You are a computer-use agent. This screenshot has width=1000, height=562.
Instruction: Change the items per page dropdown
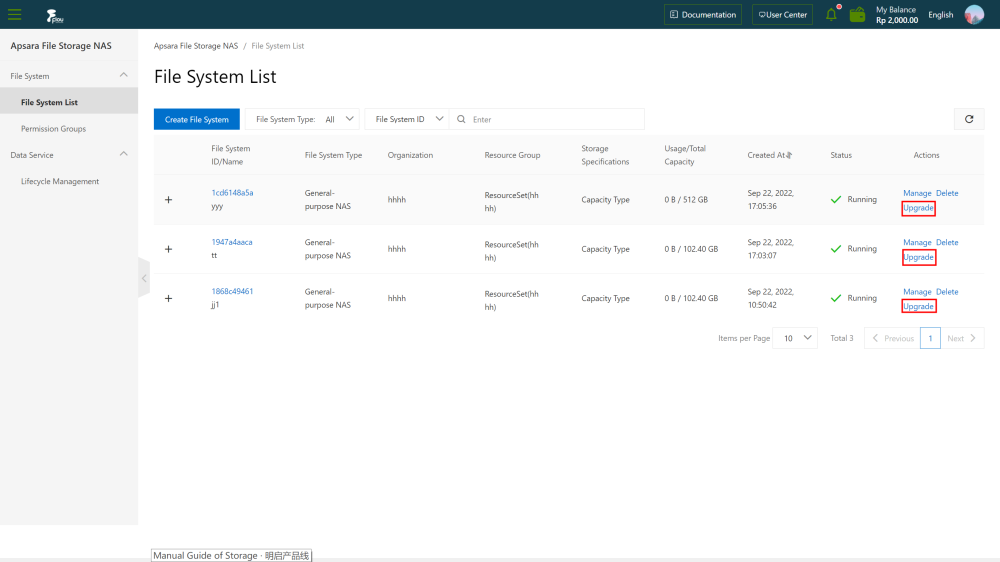[797, 338]
